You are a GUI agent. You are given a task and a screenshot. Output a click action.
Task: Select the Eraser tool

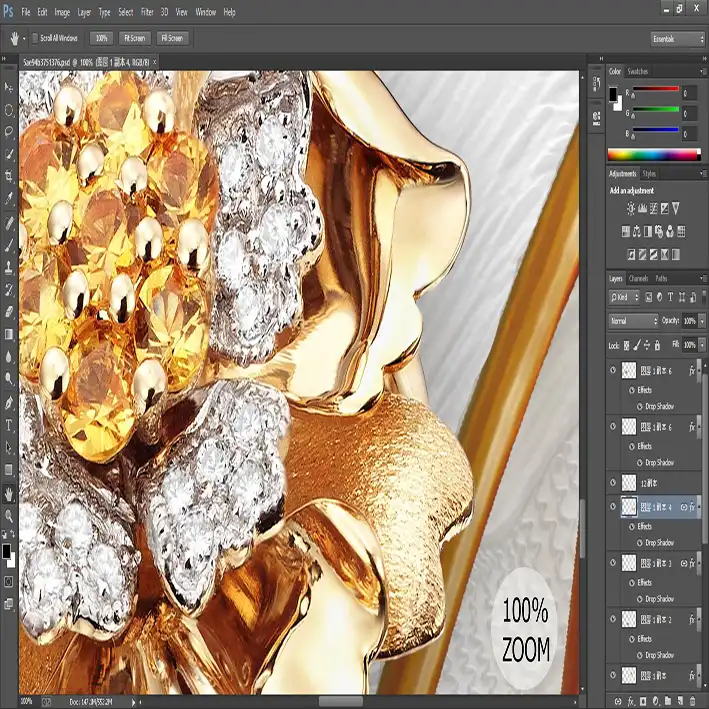click(x=9, y=312)
